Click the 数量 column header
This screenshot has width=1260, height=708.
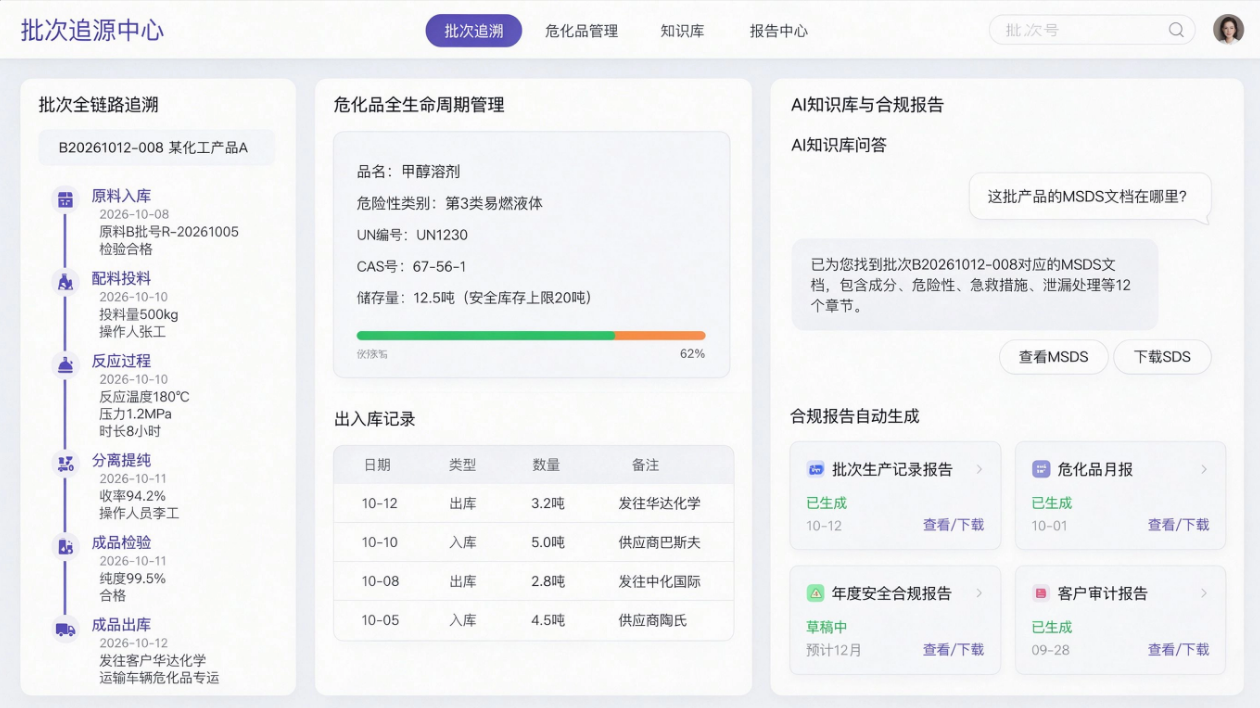click(546, 465)
